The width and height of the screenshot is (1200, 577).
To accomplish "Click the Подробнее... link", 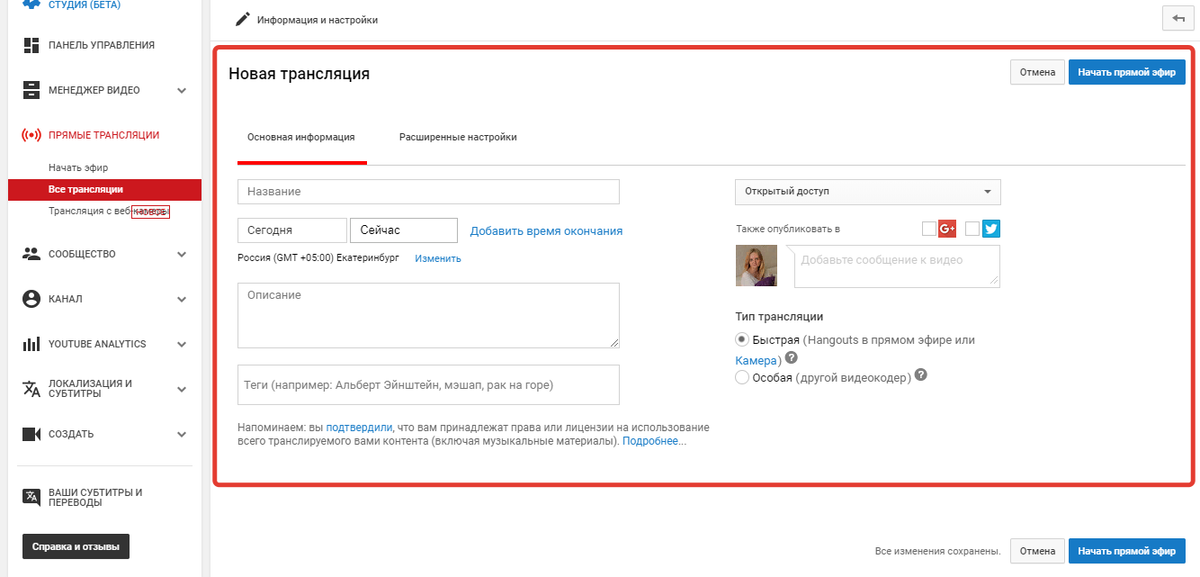I will click(x=654, y=441).
